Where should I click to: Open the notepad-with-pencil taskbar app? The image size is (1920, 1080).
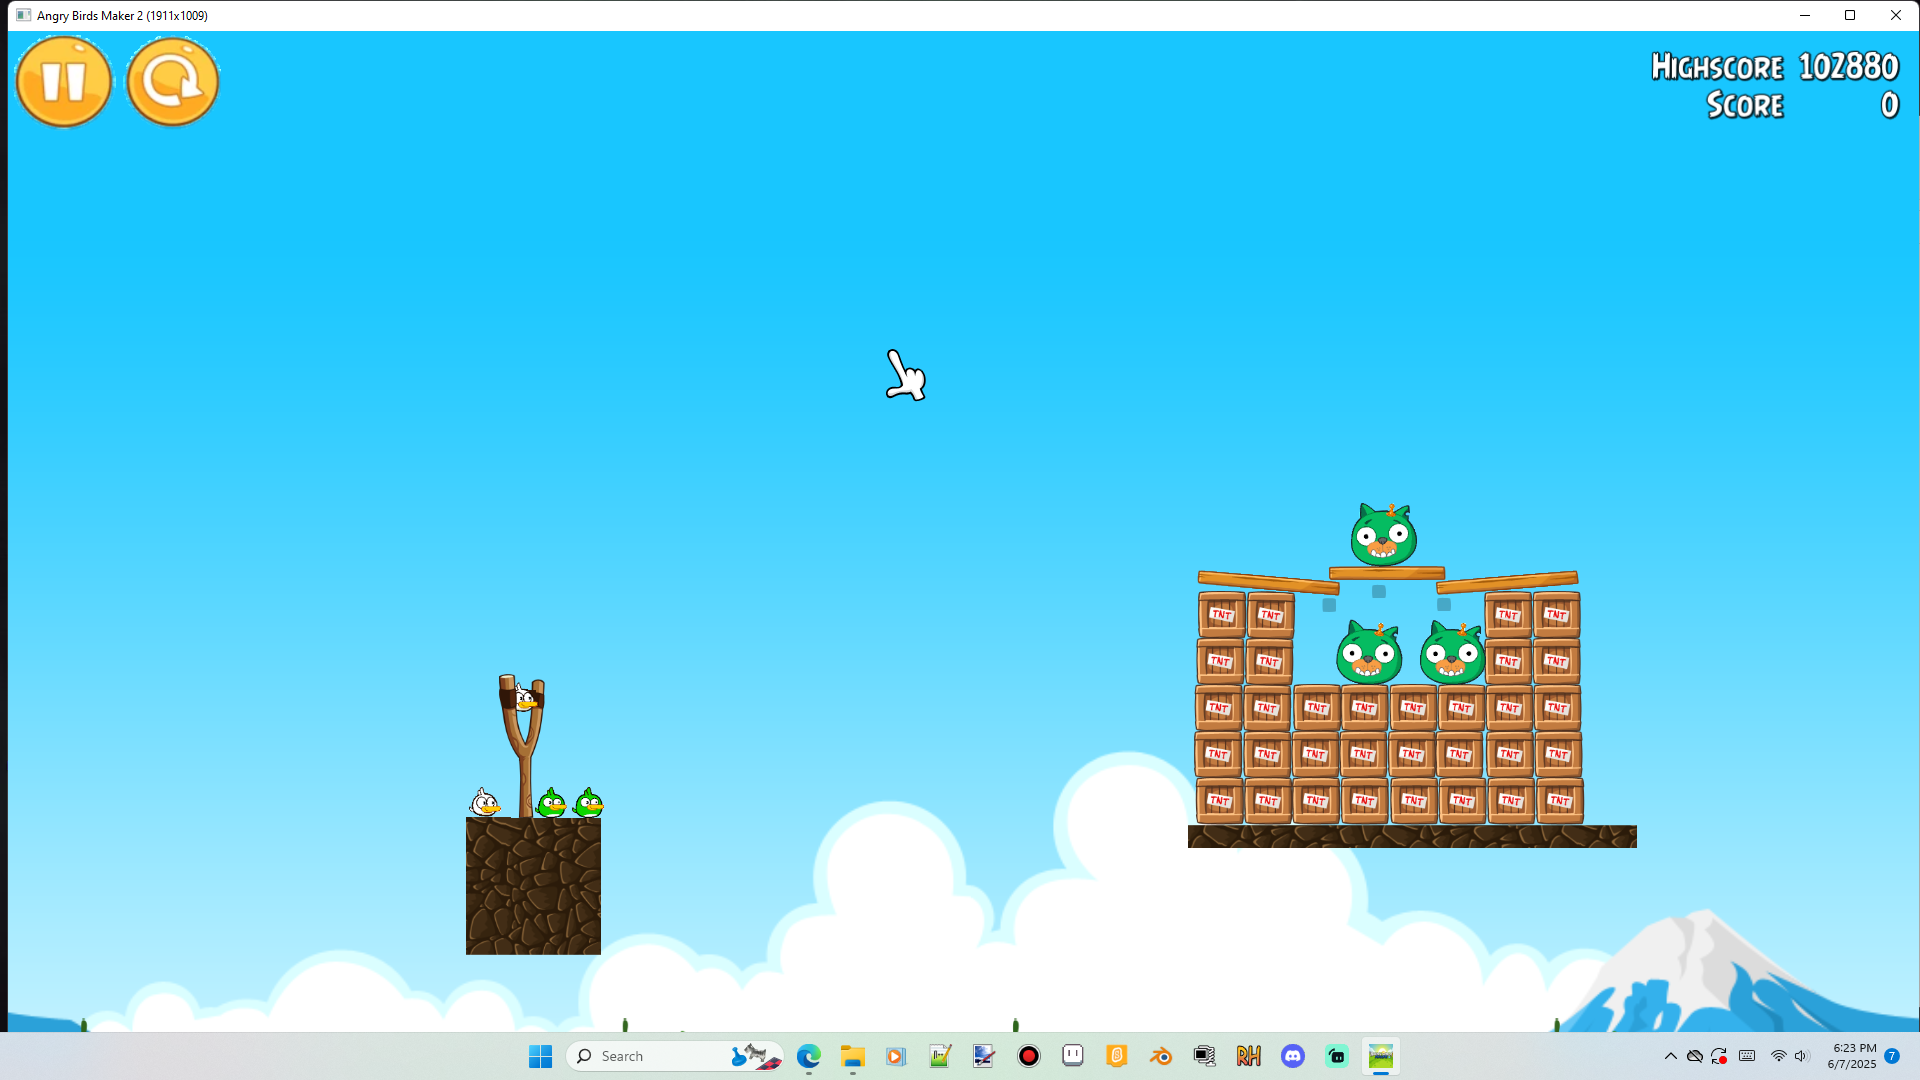point(940,1056)
